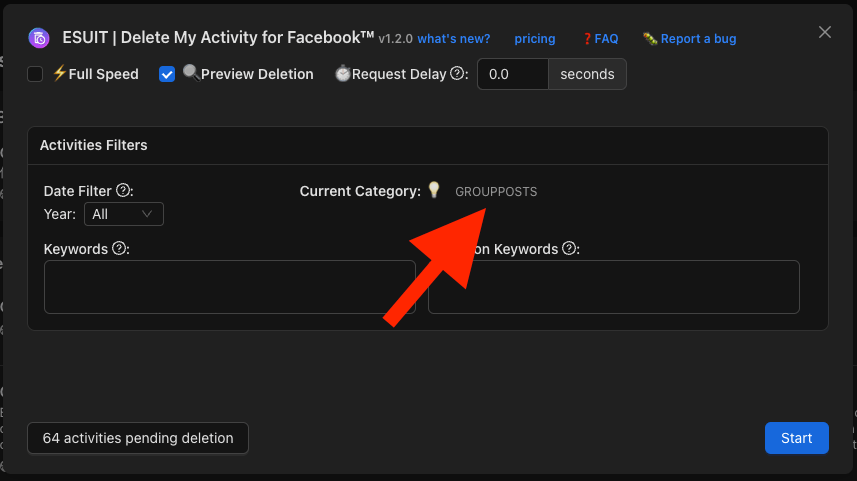Screen dimensions: 857x481
Task: Click the lightbulb icon next to Current Category
Action: (x=434, y=190)
